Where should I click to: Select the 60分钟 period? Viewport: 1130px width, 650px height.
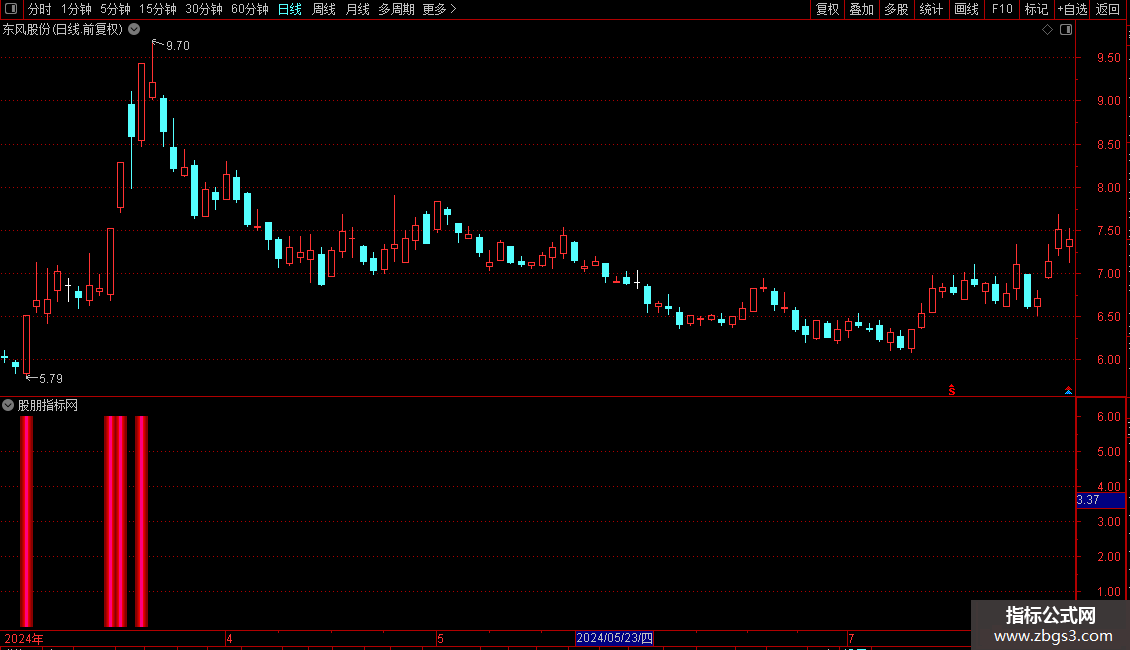(x=250, y=9)
